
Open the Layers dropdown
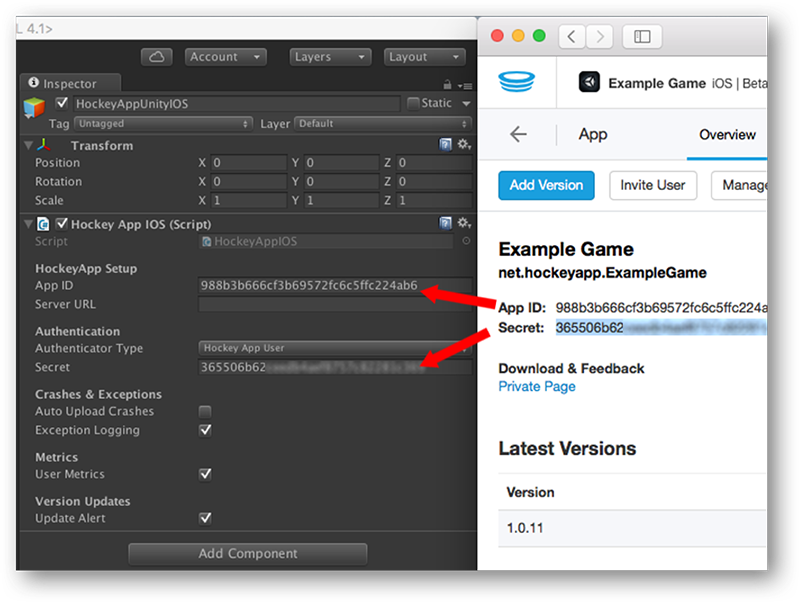pos(330,57)
